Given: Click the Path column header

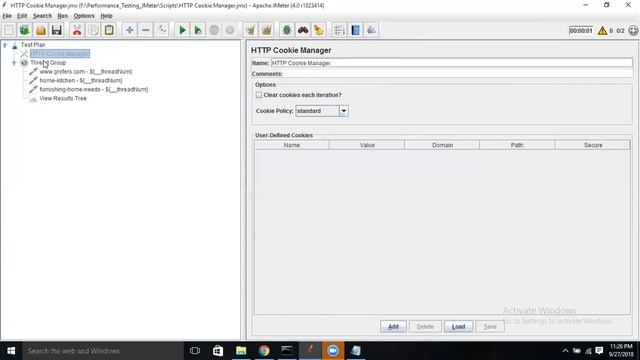Looking at the screenshot, I should [517, 145].
